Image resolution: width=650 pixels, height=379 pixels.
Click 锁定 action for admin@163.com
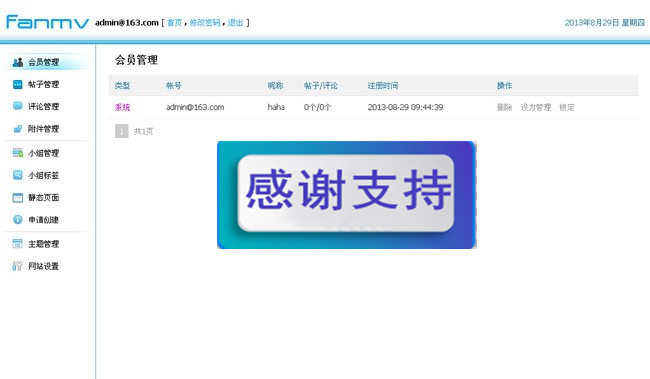pos(567,107)
